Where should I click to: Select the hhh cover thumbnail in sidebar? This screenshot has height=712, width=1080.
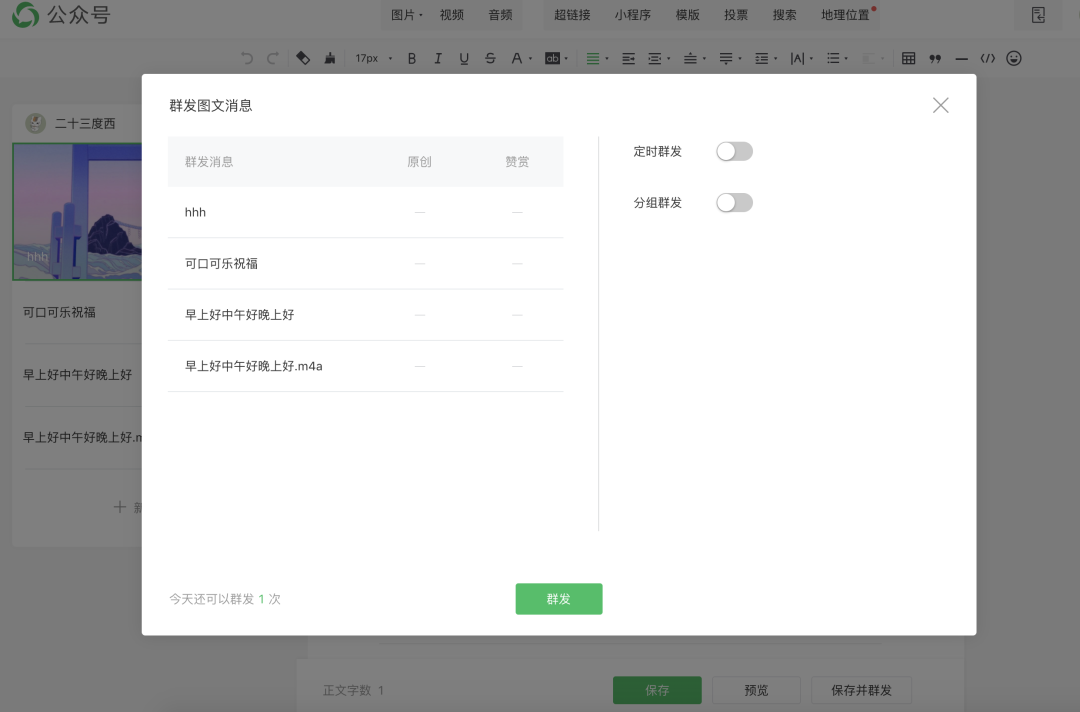[x=77, y=211]
